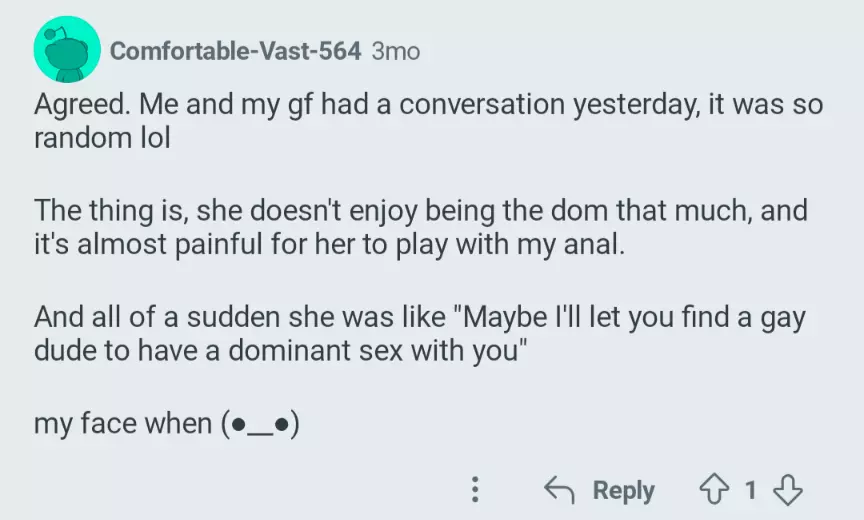Screen dimensions: 864x520
Task: Click the "my face when" text
Action: coord(121,424)
